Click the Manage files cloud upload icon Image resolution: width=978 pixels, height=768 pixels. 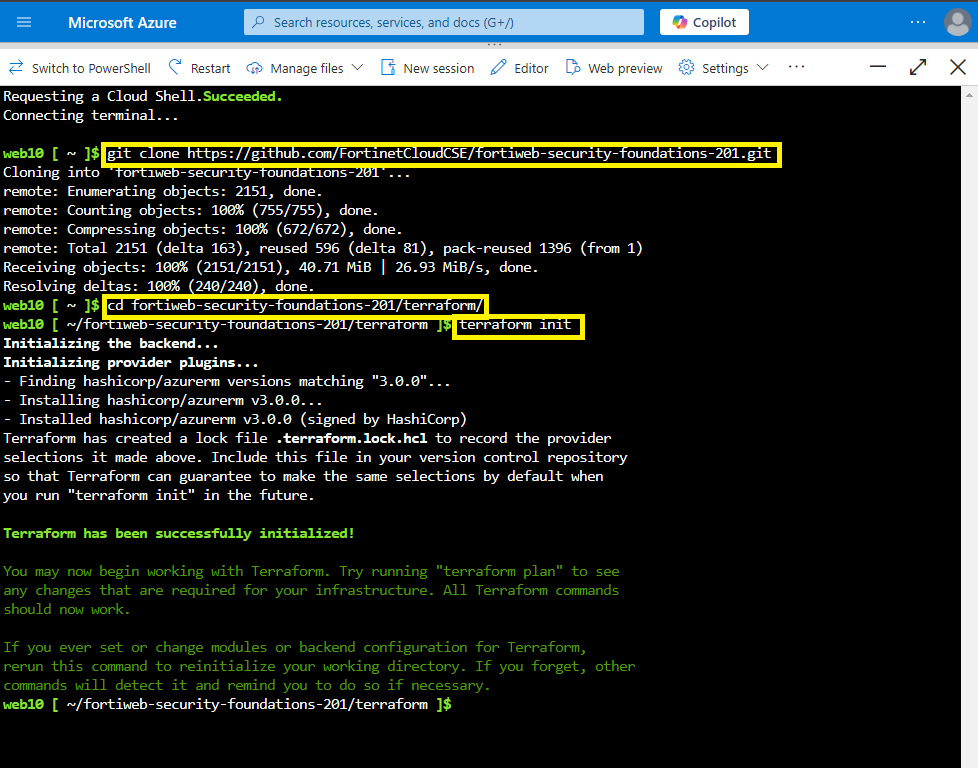click(254, 68)
